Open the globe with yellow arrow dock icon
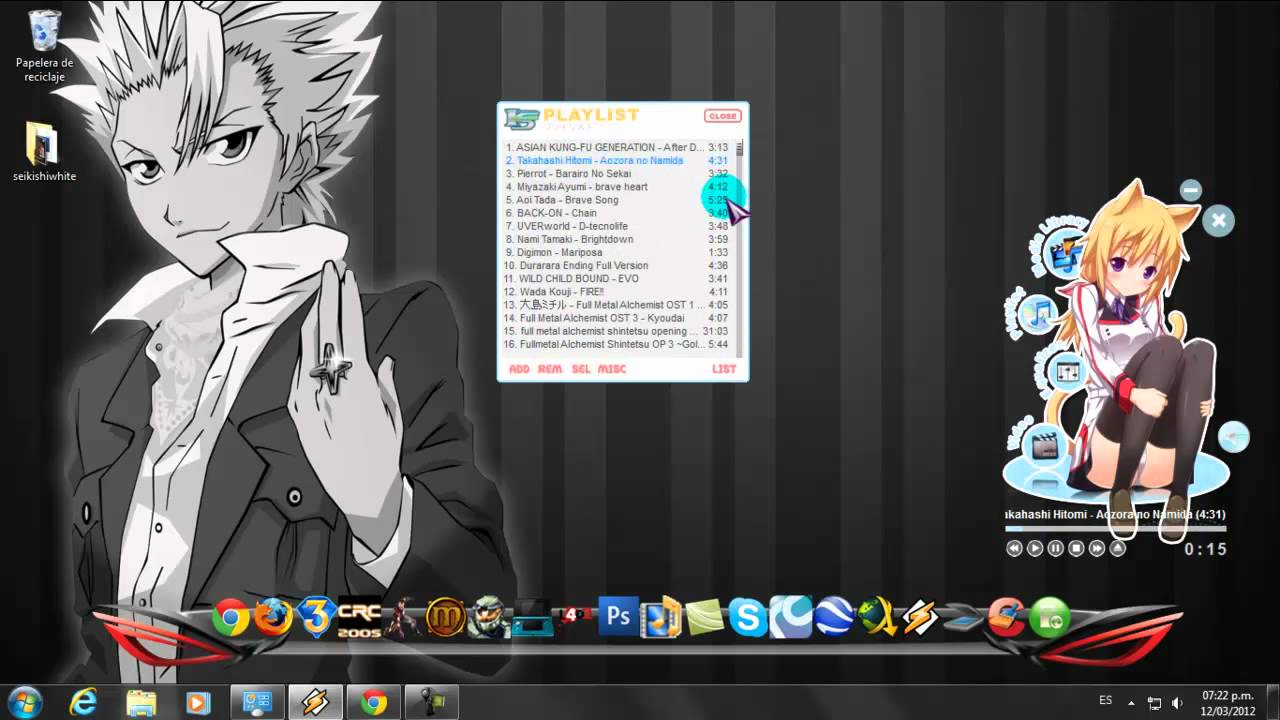The image size is (1280, 720). click(x=877, y=618)
